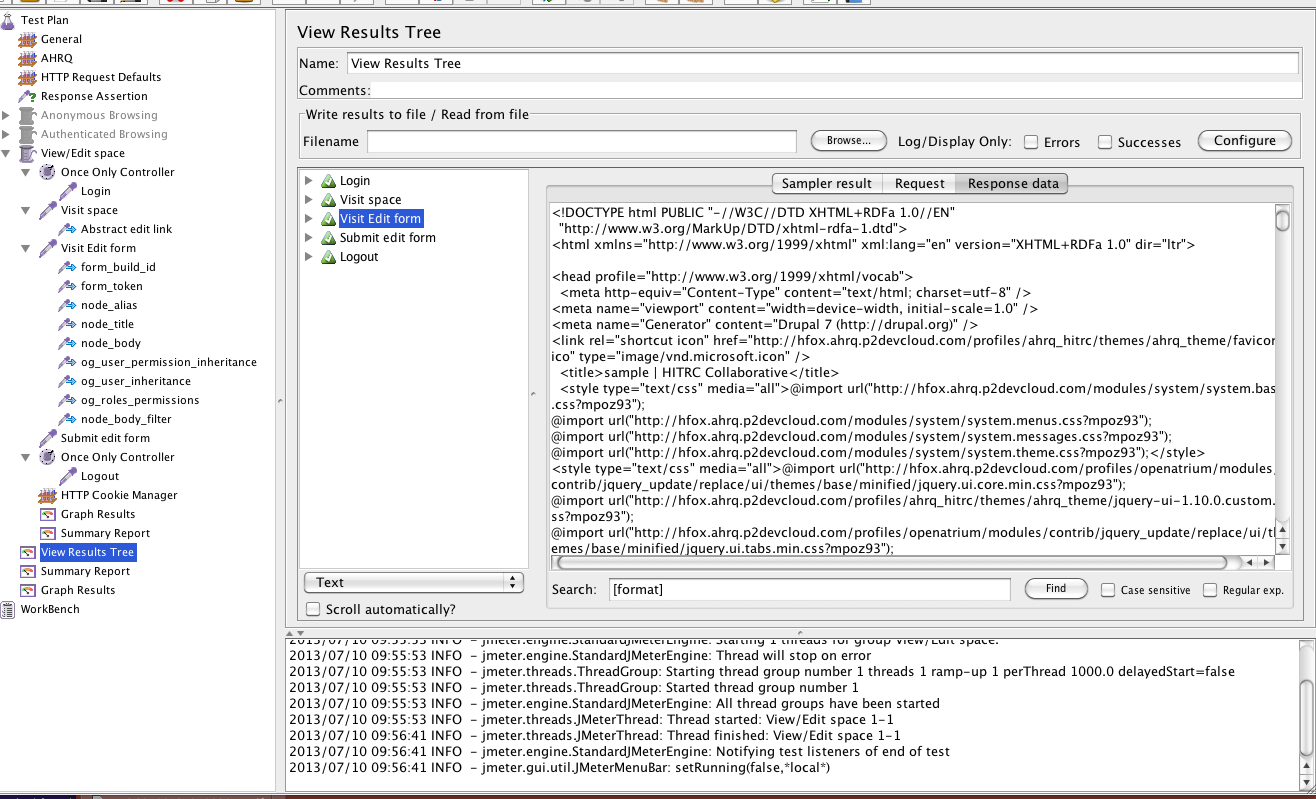Click the AHRQ config icon in test plan
The height and width of the screenshot is (799, 1316).
coord(28,58)
